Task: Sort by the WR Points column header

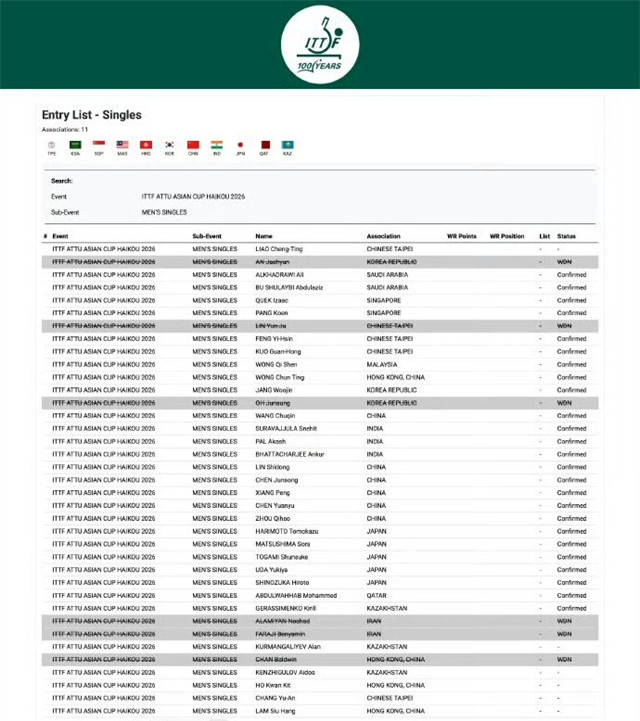Action: tap(462, 236)
